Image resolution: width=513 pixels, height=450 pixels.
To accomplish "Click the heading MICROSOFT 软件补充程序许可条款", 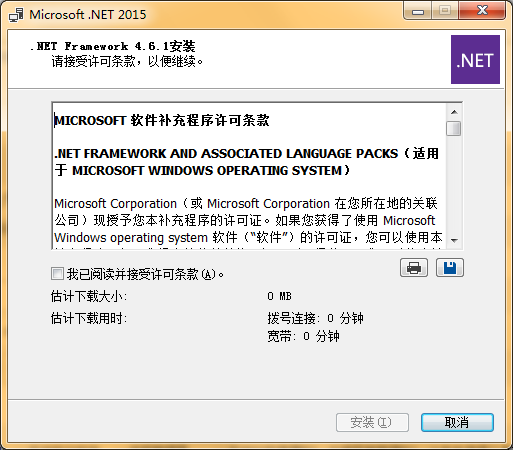I will coord(162,120).
